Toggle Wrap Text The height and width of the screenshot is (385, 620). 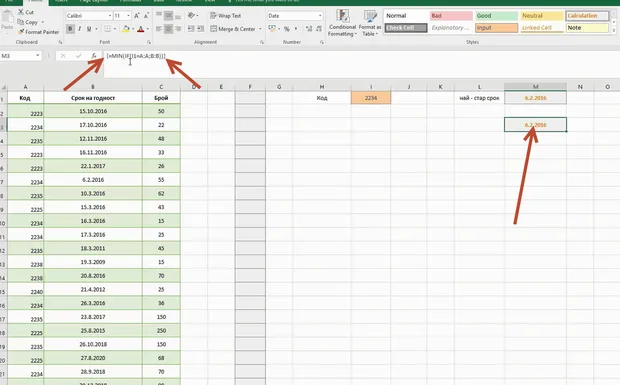(225, 16)
